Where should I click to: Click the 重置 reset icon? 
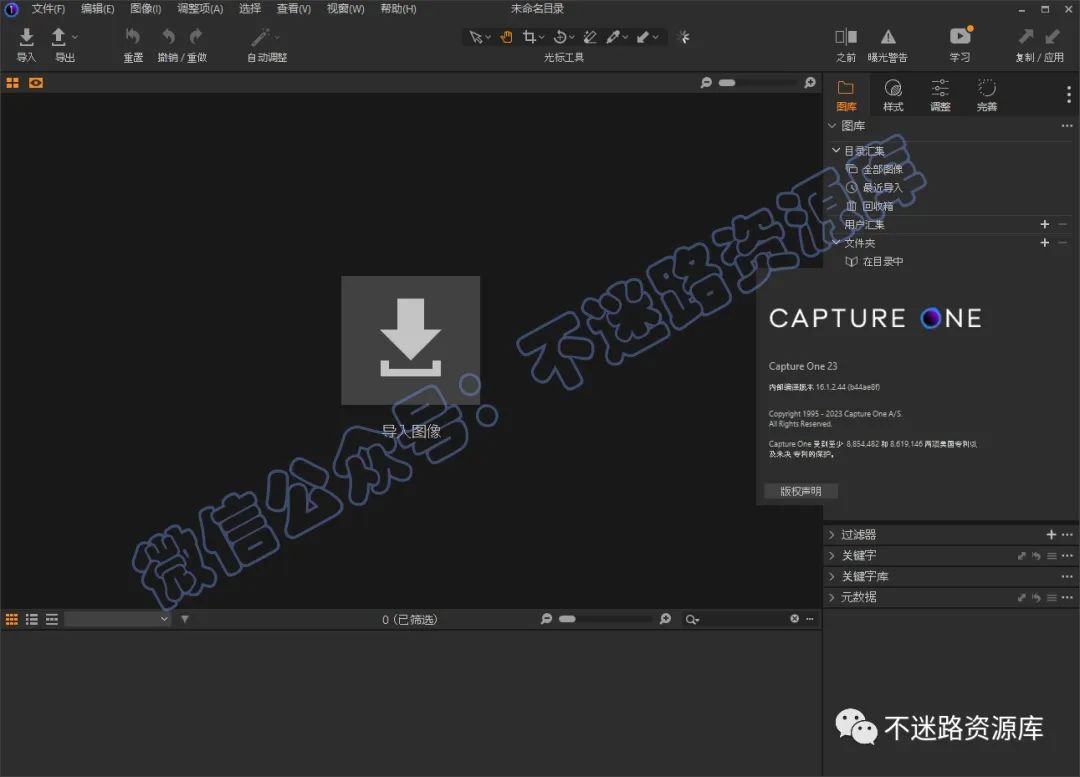[x=133, y=36]
